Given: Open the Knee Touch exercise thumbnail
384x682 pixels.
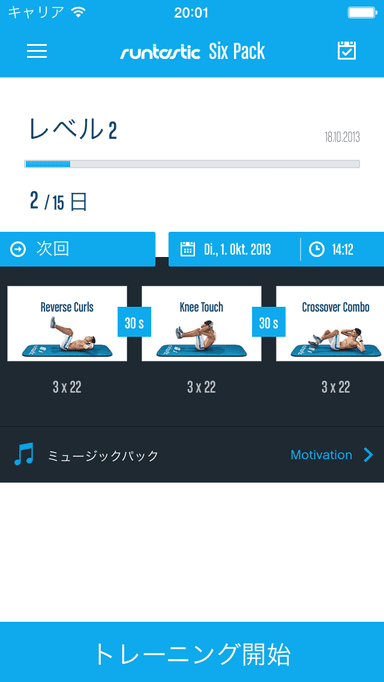Looking at the screenshot, I should click(201, 323).
